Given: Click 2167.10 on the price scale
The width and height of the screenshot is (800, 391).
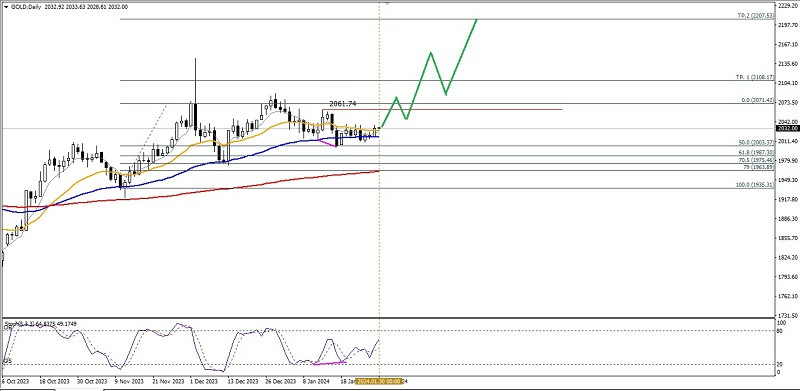Looking at the screenshot, I should (788, 44).
